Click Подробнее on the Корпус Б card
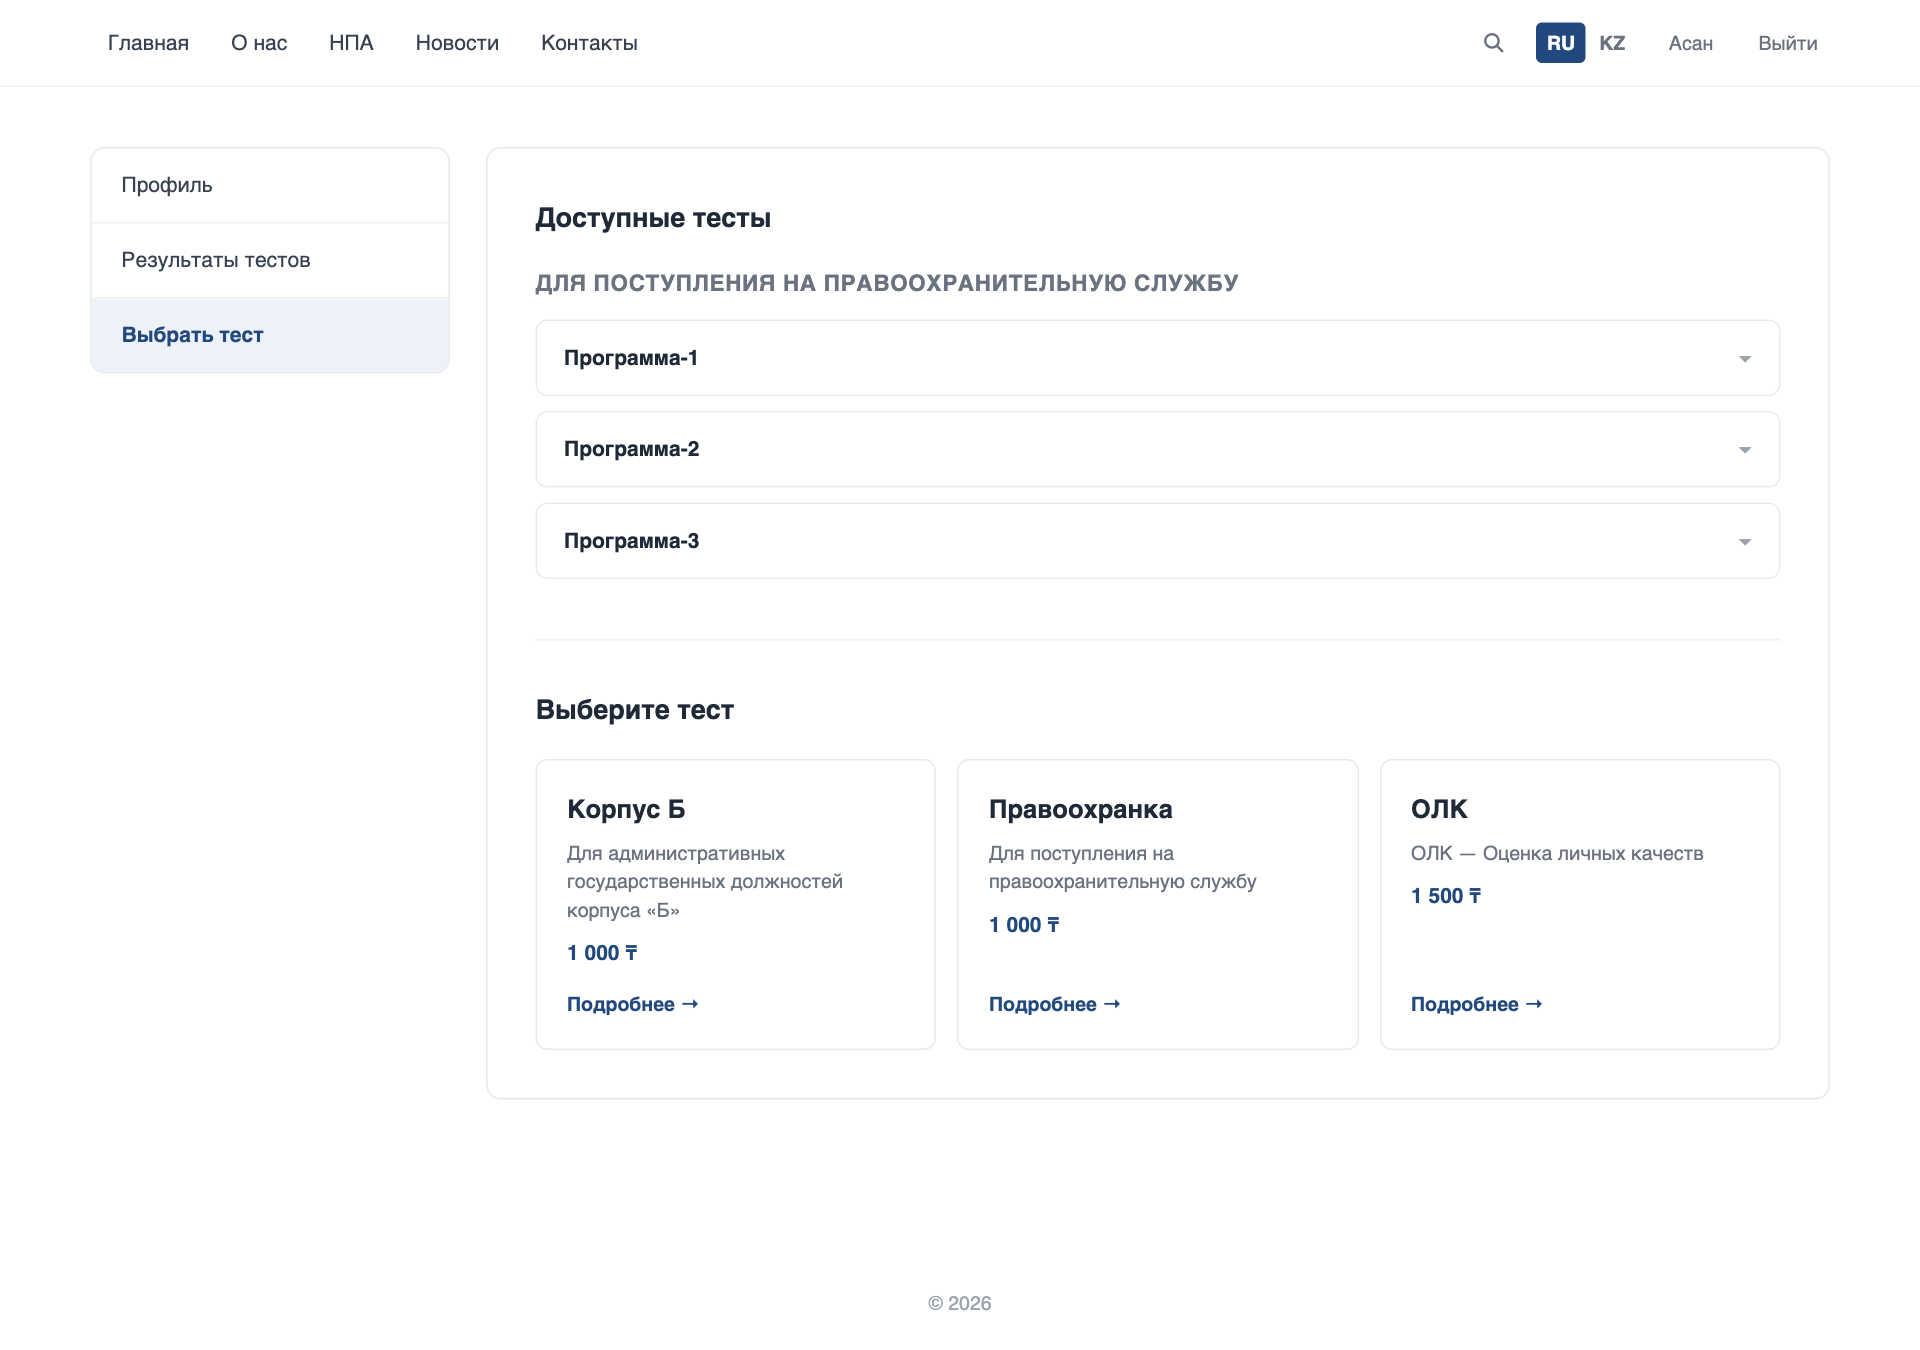The height and width of the screenshot is (1350, 1920). pyautogui.click(x=632, y=1004)
